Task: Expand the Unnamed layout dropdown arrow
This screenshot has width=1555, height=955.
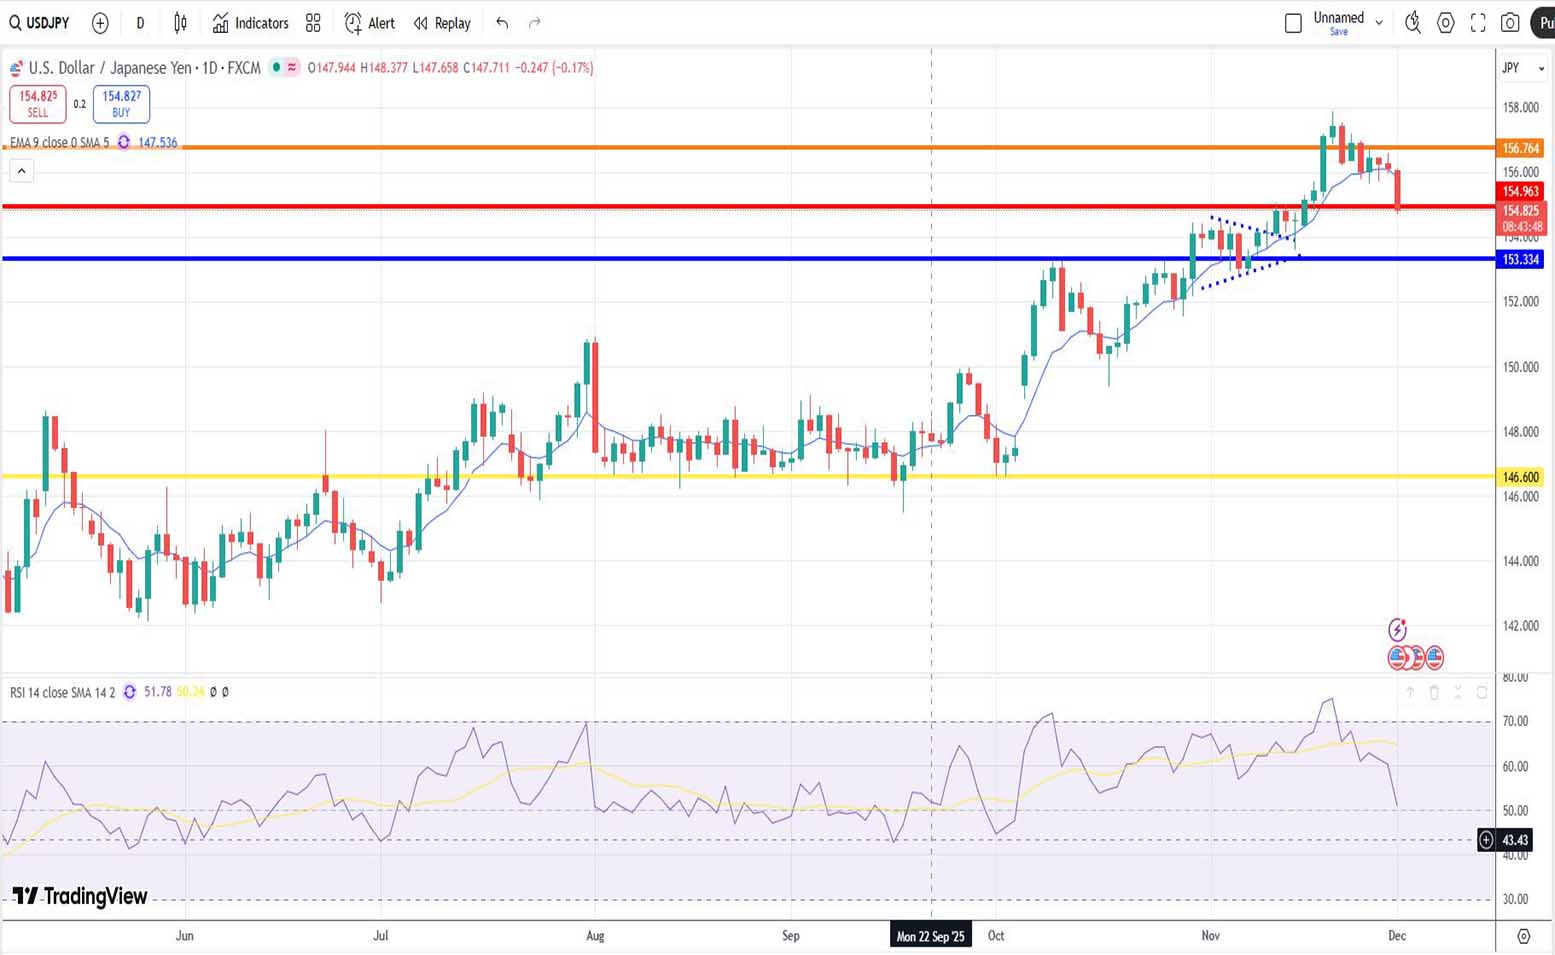Action: click(x=1379, y=23)
